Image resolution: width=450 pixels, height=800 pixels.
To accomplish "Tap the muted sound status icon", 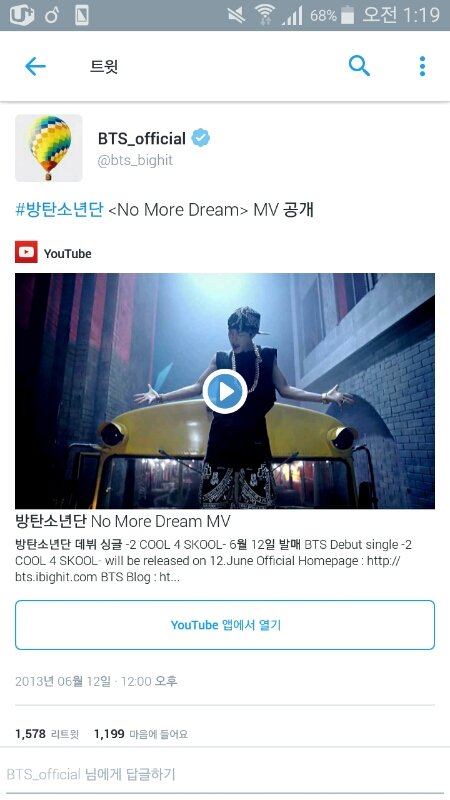I will [236, 15].
